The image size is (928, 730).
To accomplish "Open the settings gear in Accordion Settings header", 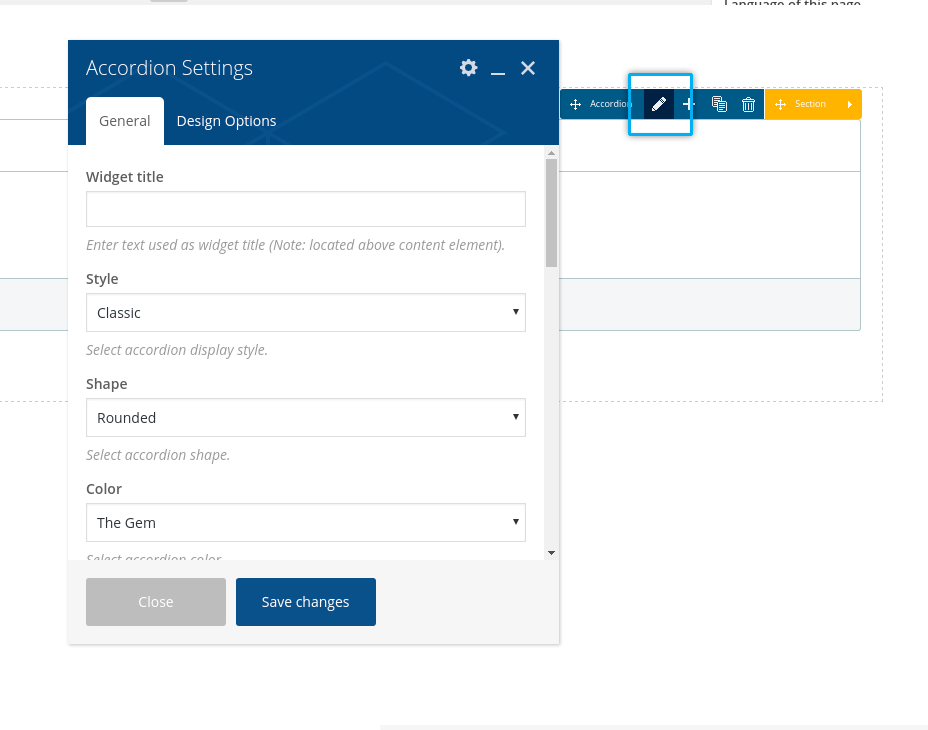I will [x=468, y=68].
